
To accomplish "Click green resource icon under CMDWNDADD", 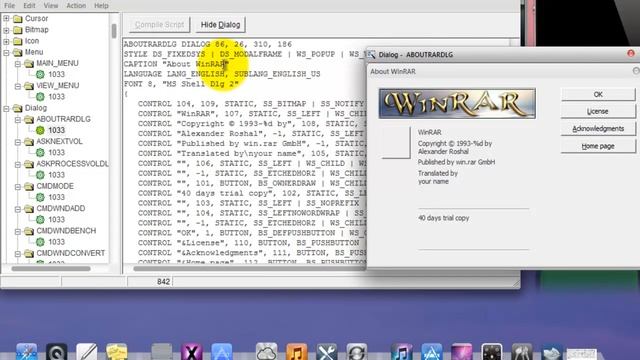I will point(40,220).
